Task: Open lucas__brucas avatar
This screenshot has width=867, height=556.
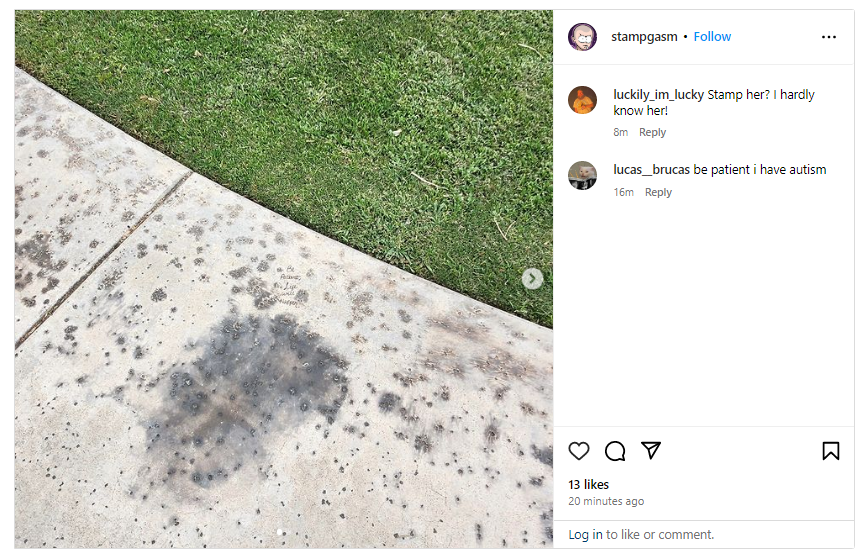Action: coord(582,175)
